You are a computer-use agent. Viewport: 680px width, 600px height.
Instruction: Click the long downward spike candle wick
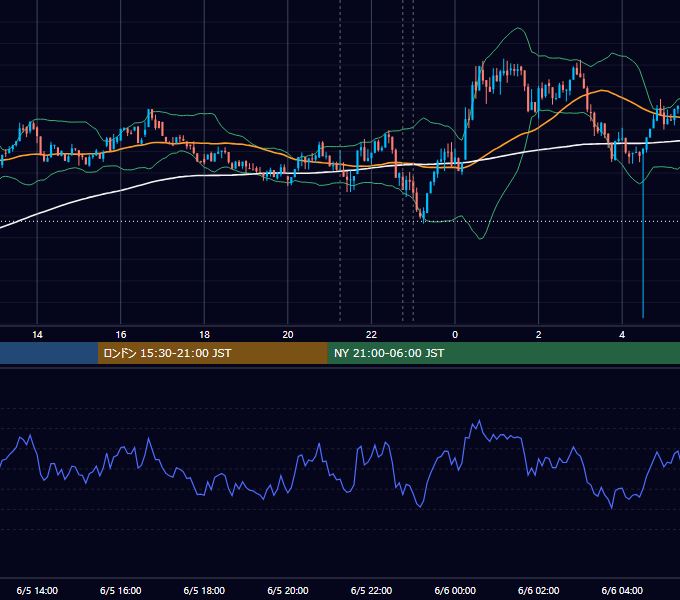(643, 234)
